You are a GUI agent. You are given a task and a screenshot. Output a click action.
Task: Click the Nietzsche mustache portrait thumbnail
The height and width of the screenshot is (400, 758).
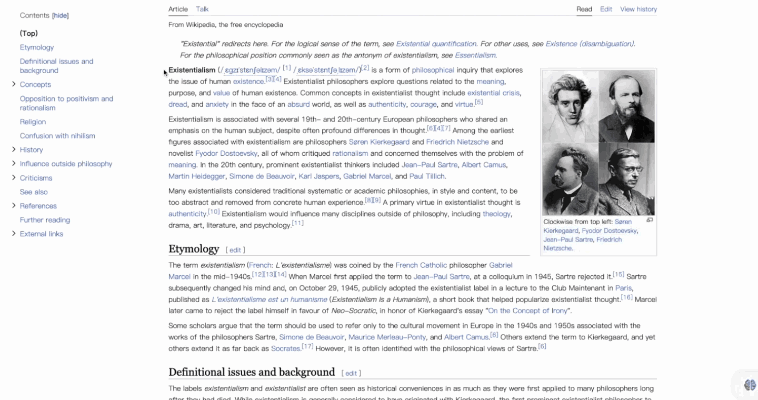click(x=570, y=179)
